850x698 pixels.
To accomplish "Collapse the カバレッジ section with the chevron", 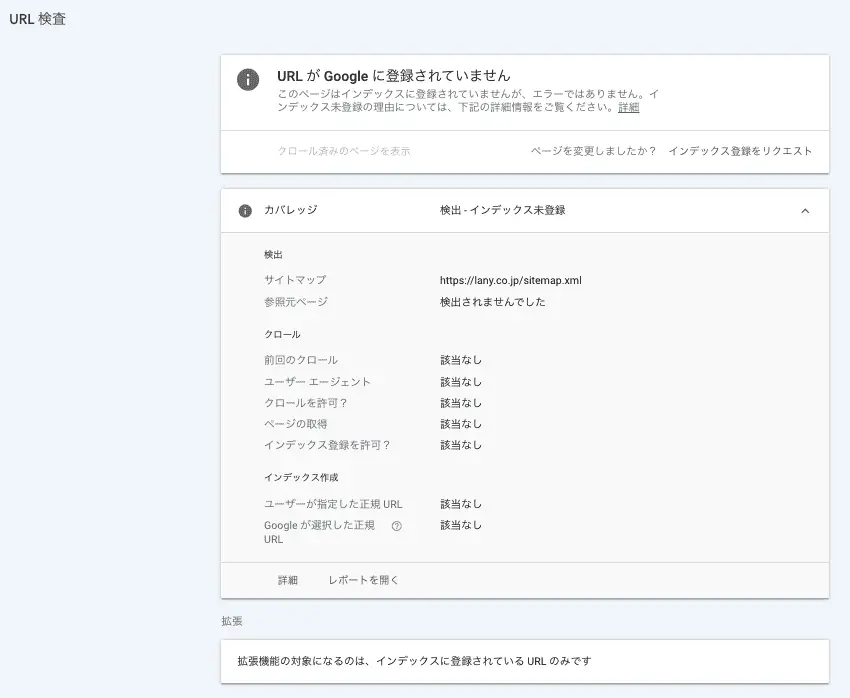I will click(805, 211).
